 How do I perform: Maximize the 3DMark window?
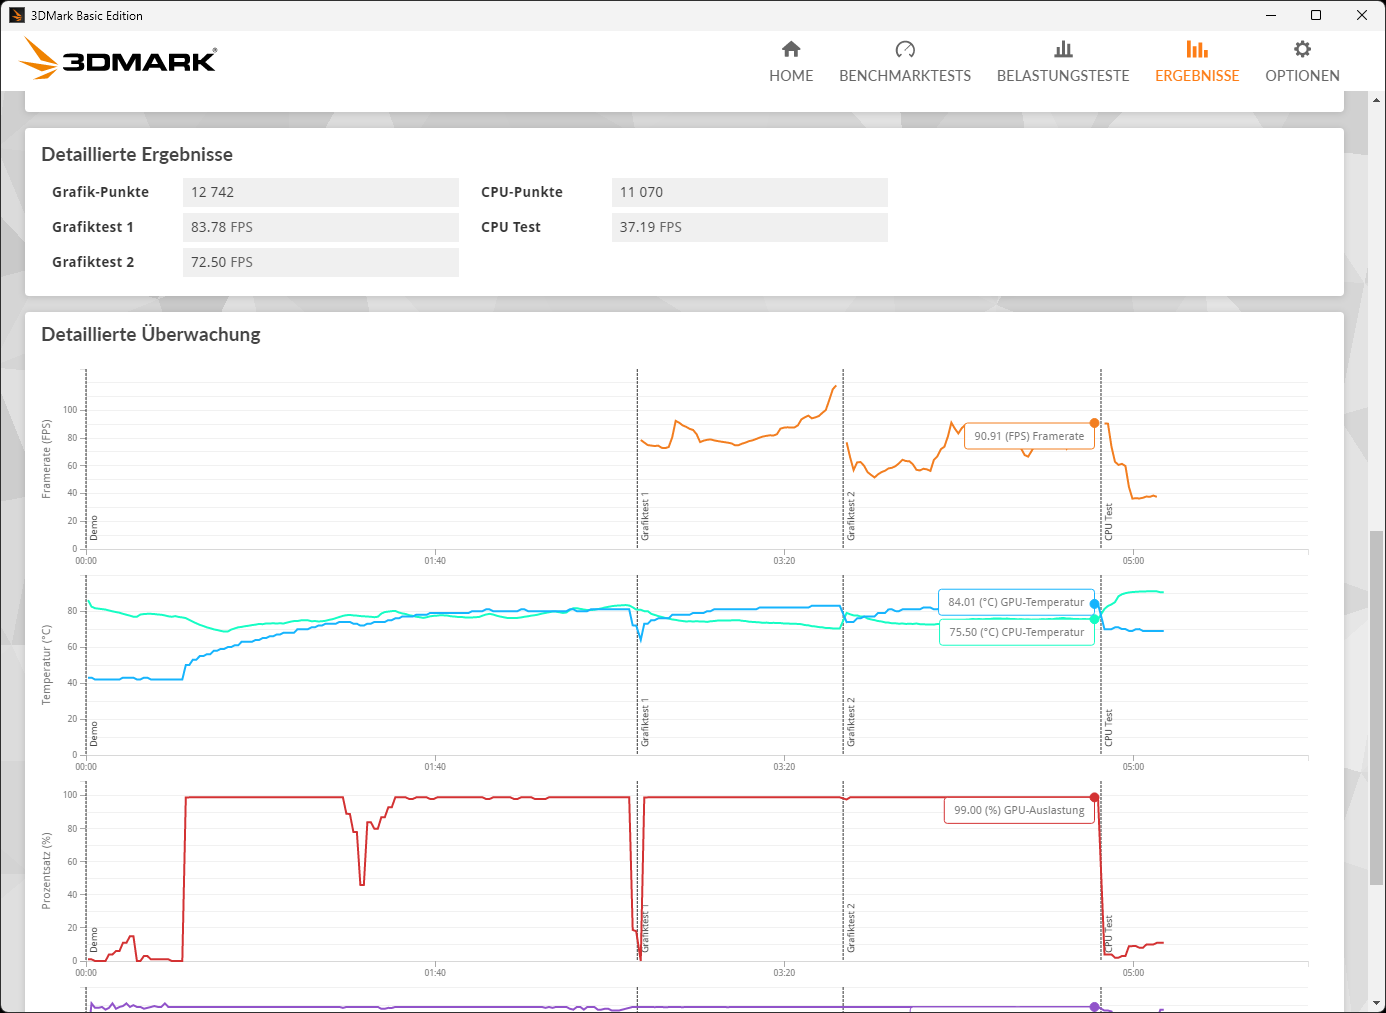[1316, 15]
